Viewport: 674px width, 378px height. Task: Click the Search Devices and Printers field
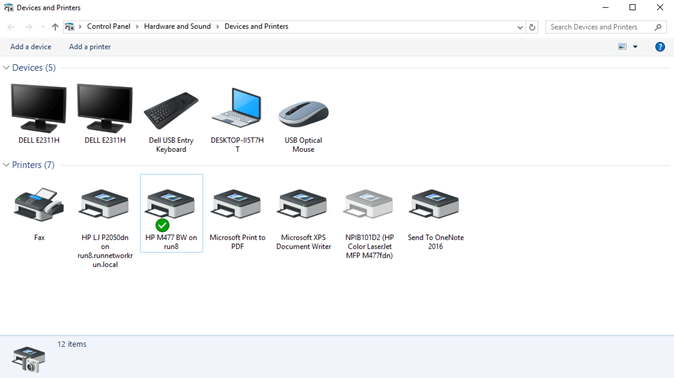606,27
